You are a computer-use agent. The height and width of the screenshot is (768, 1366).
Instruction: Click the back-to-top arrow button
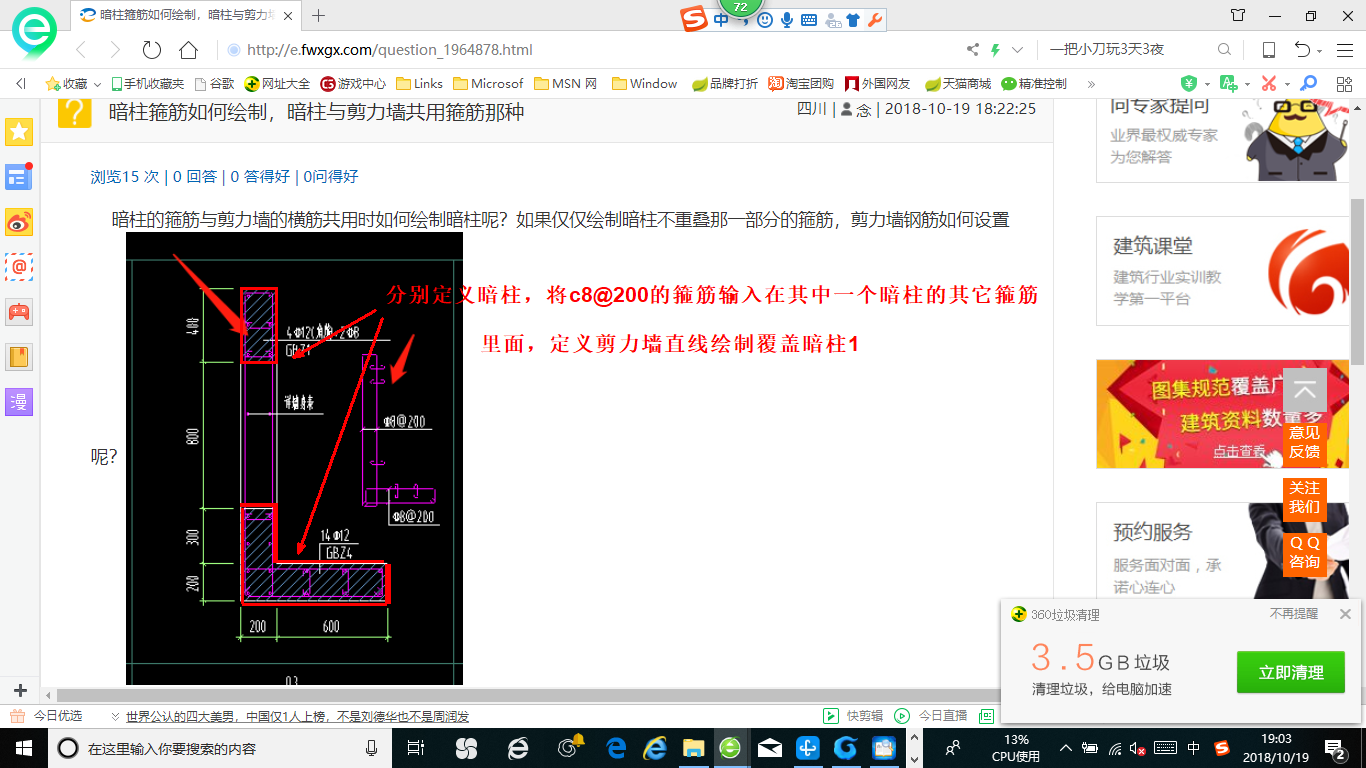point(1304,391)
